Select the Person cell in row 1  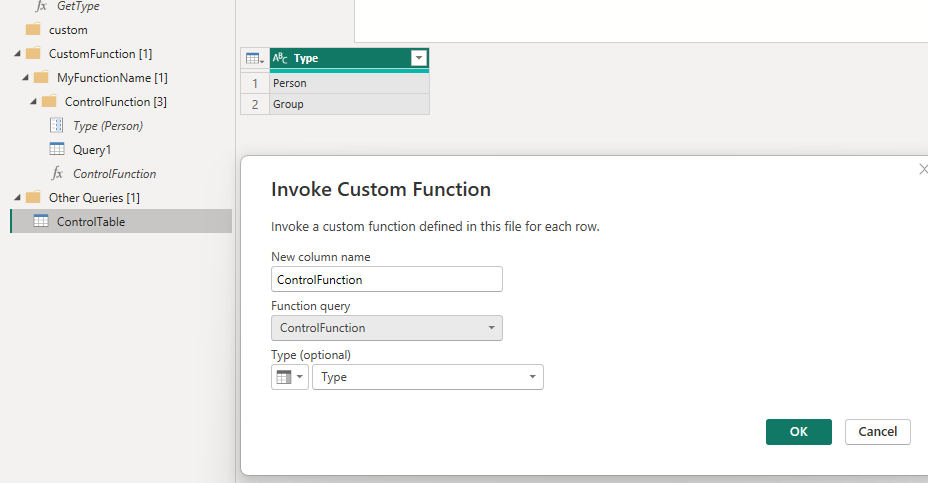(x=348, y=83)
